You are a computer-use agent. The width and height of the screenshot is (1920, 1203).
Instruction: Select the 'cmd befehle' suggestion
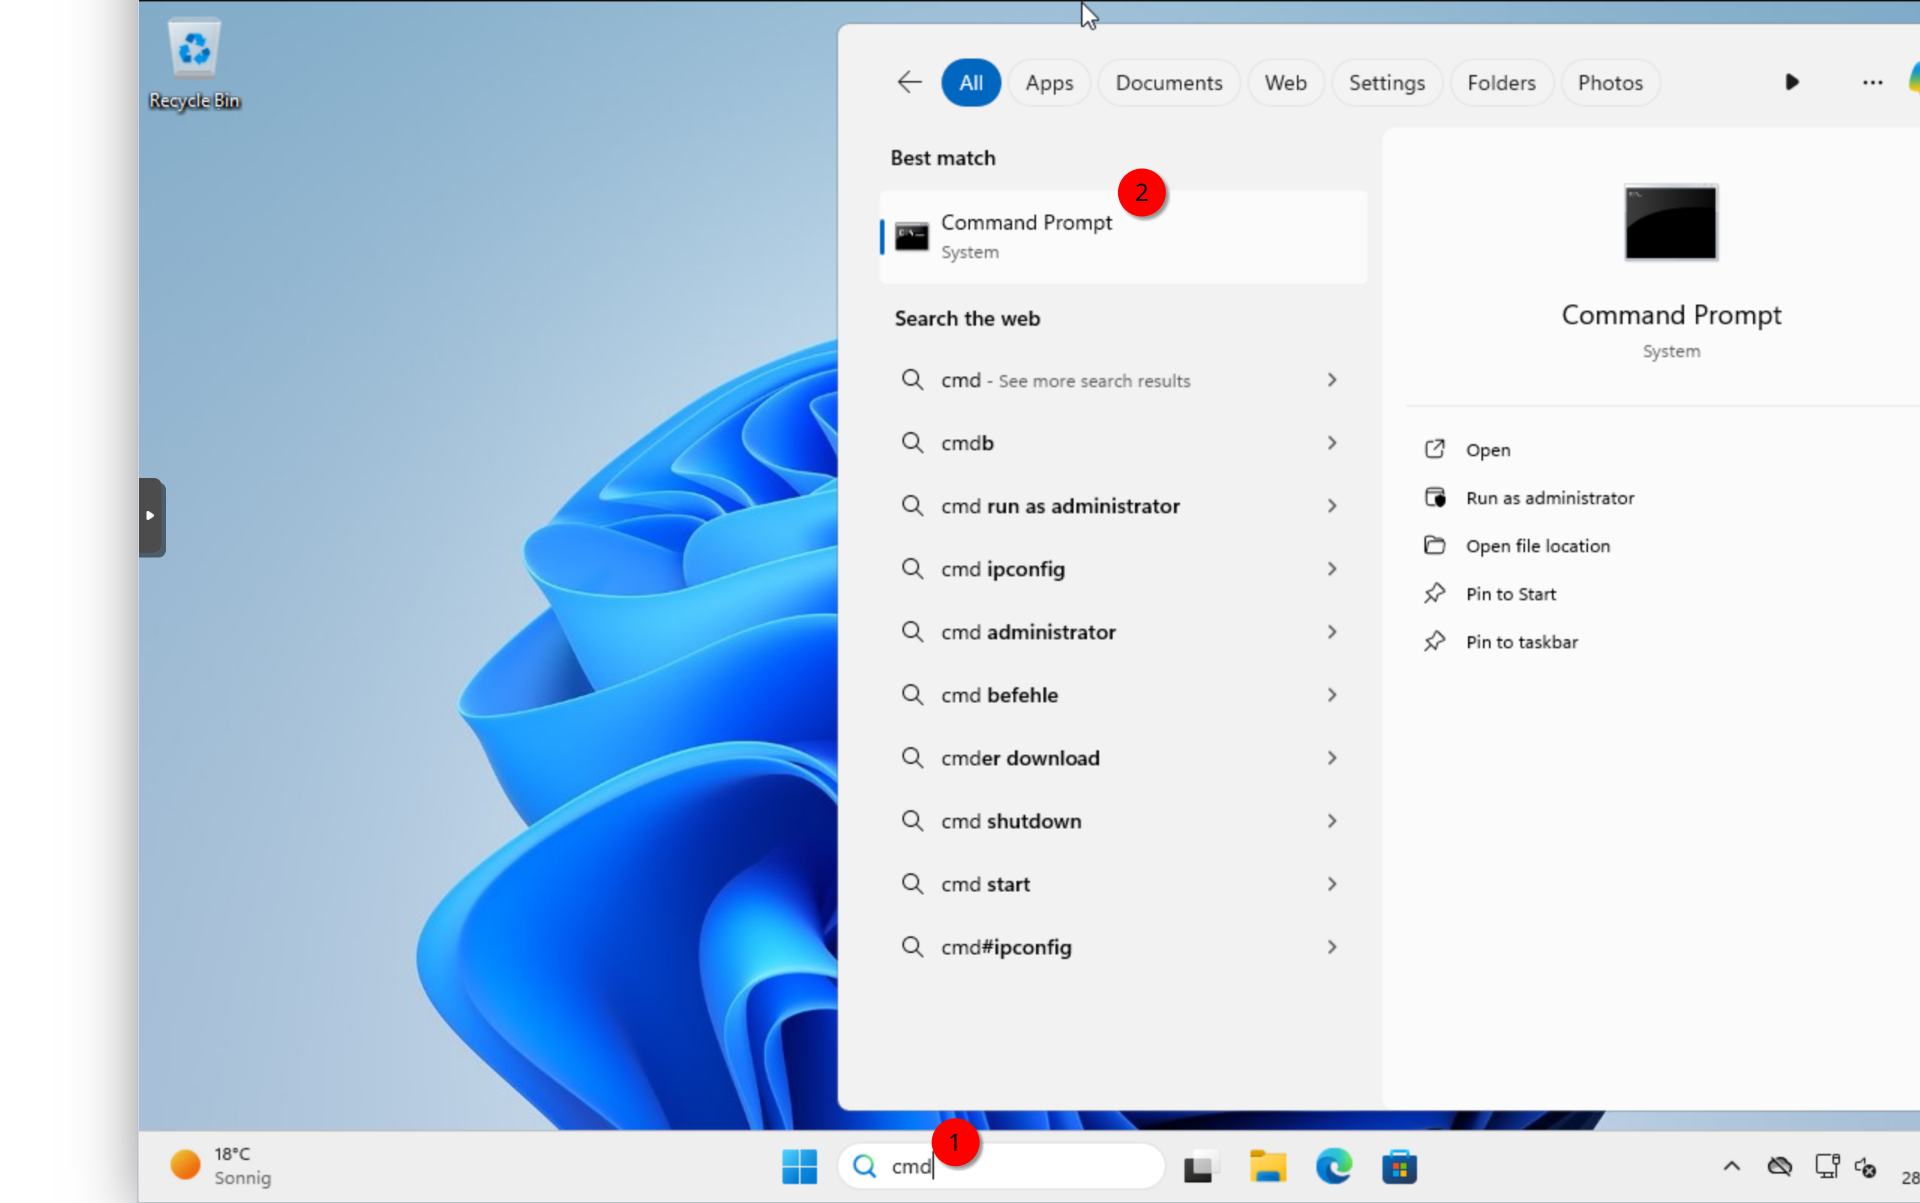pos(1123,695)
